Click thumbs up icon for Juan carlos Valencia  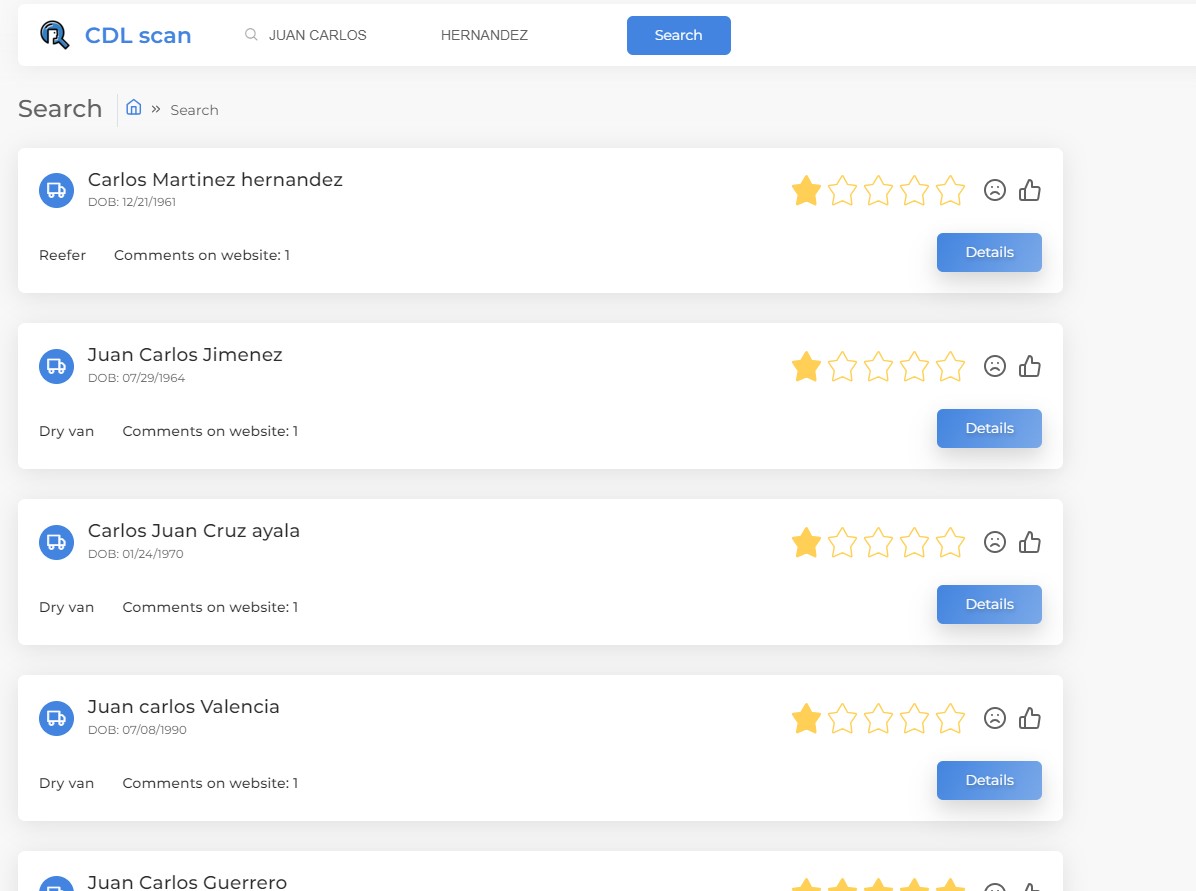pos(1030,718)
